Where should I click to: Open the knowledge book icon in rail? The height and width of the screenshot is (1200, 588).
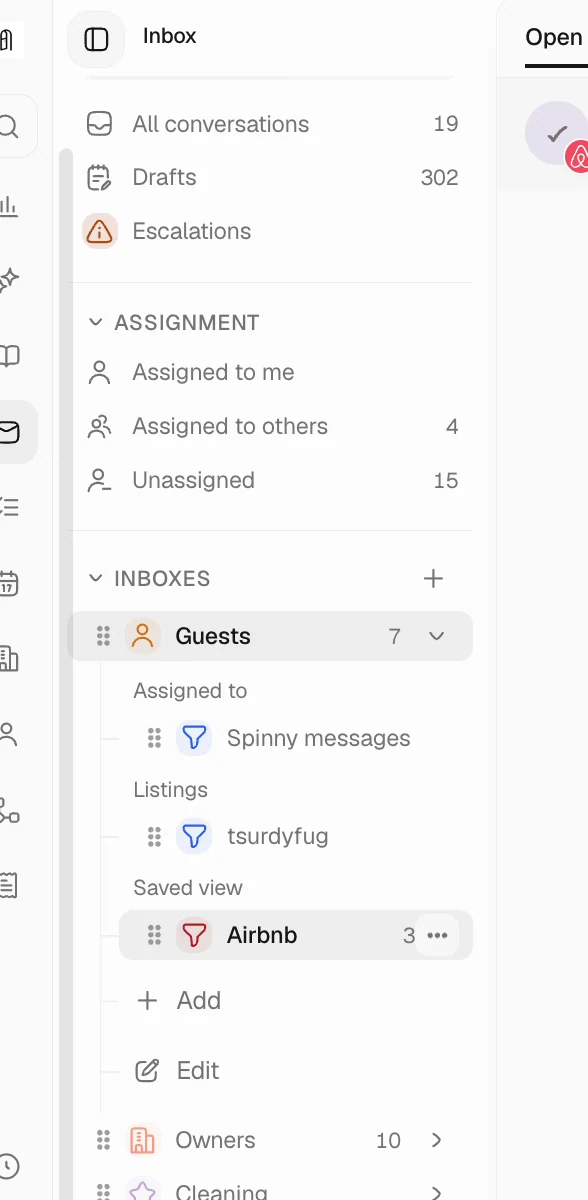9,356
